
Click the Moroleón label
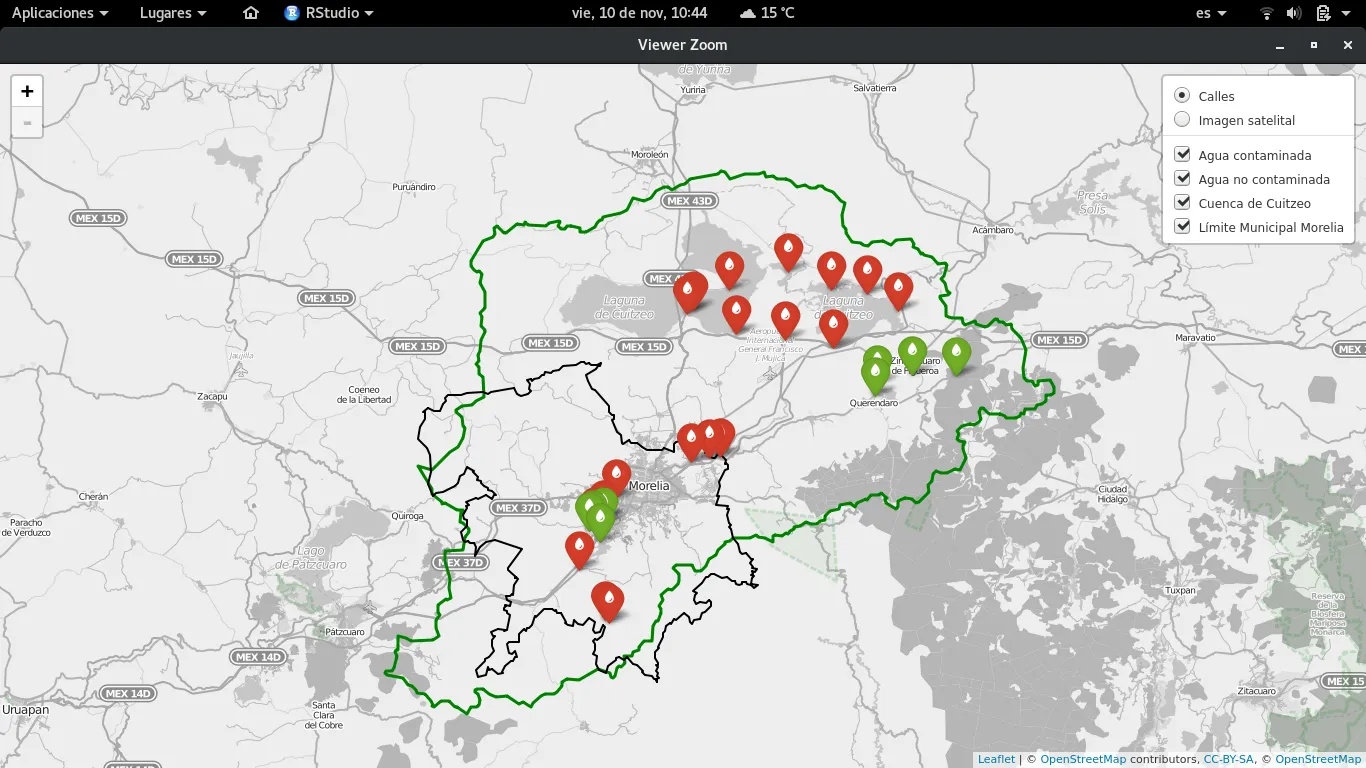(x=649, y=155)
